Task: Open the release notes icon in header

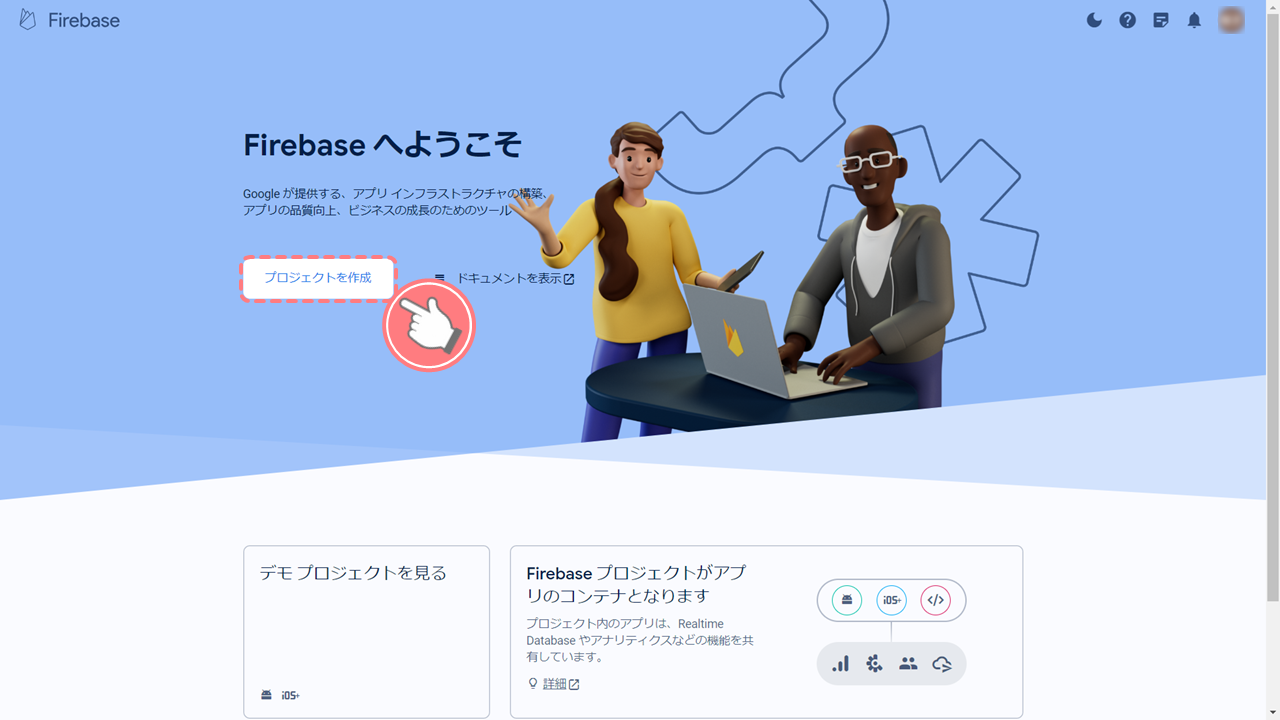Action: 1160,20
